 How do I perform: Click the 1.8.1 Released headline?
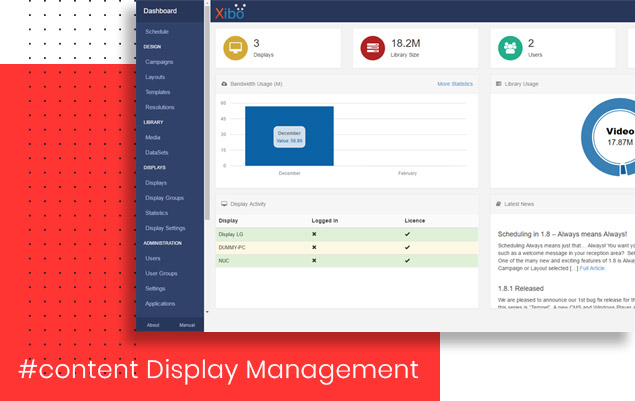coord(520,288)
